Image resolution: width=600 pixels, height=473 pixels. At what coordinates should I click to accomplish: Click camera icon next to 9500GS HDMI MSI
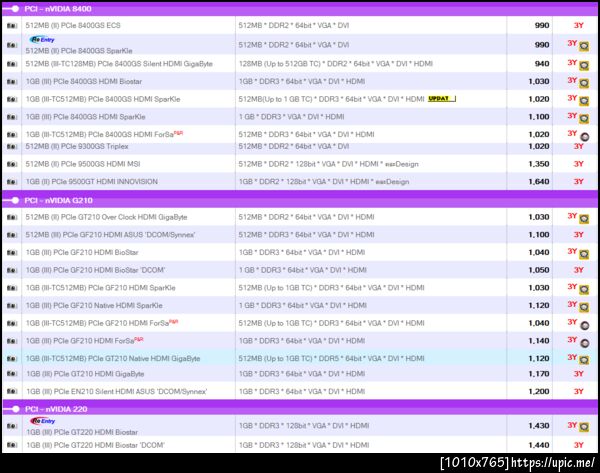12,164
